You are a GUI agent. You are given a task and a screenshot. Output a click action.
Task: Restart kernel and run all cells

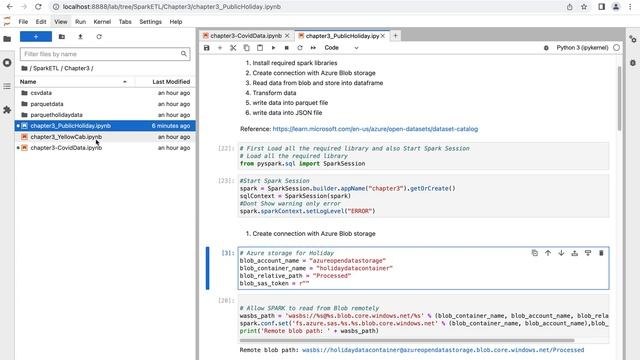point(313,48)
